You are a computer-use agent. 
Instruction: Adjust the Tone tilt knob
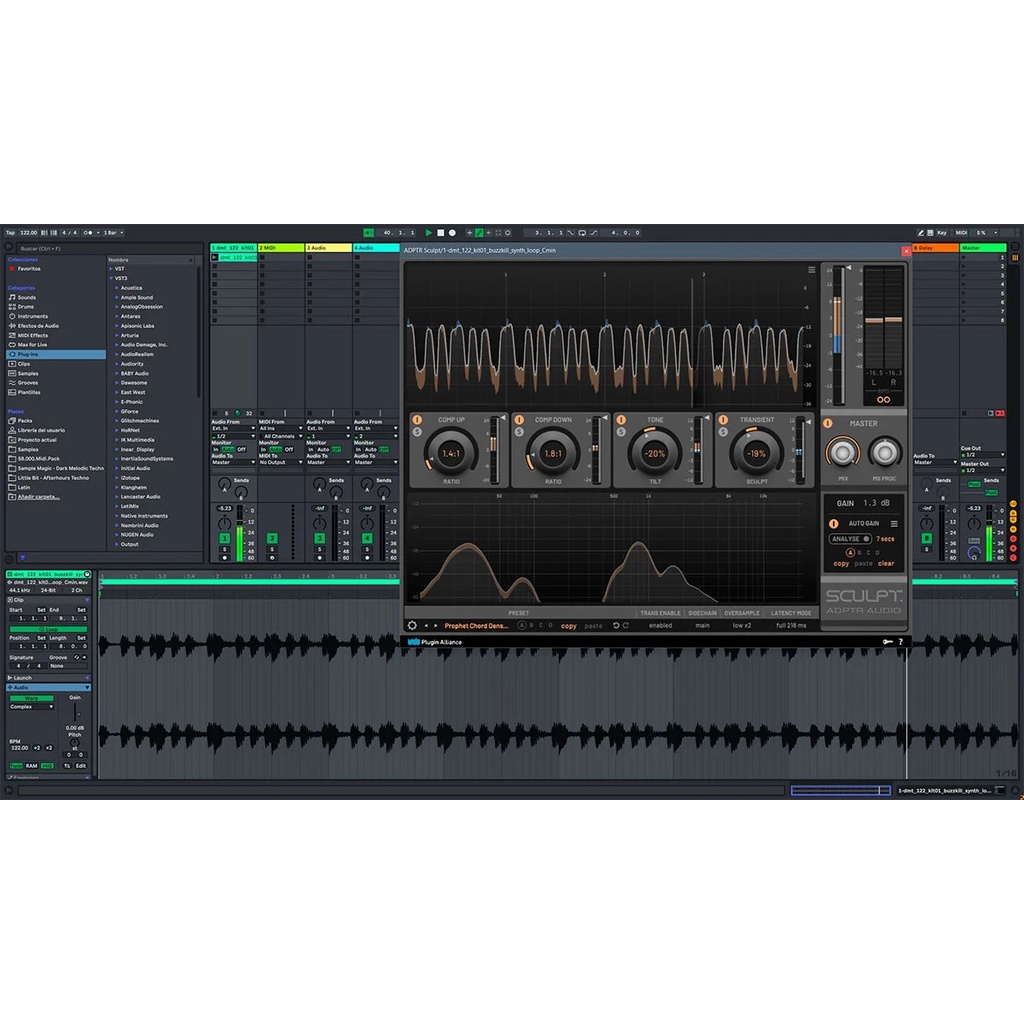click(x=654, y=453)
